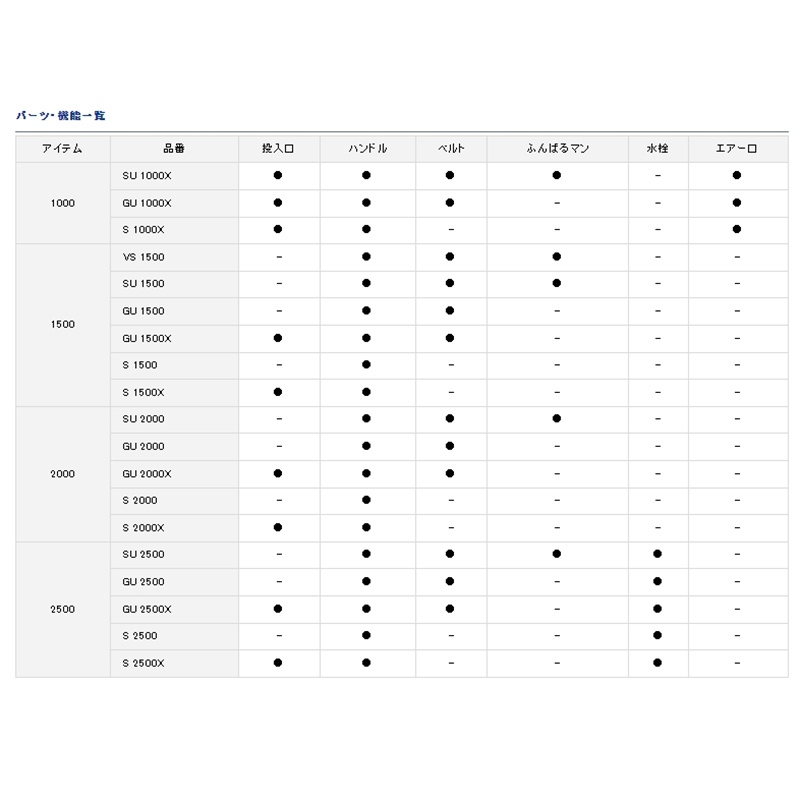Click the 品番 column header
The image size is (800, 800).
coord(173,148)
